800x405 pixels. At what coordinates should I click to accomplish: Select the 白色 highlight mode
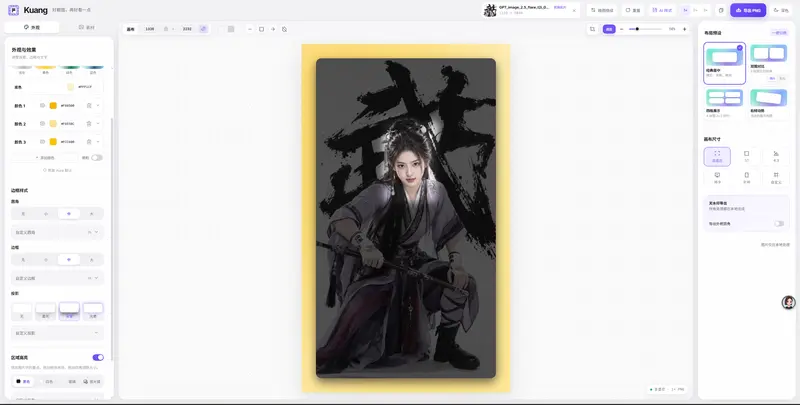(46, 382)
